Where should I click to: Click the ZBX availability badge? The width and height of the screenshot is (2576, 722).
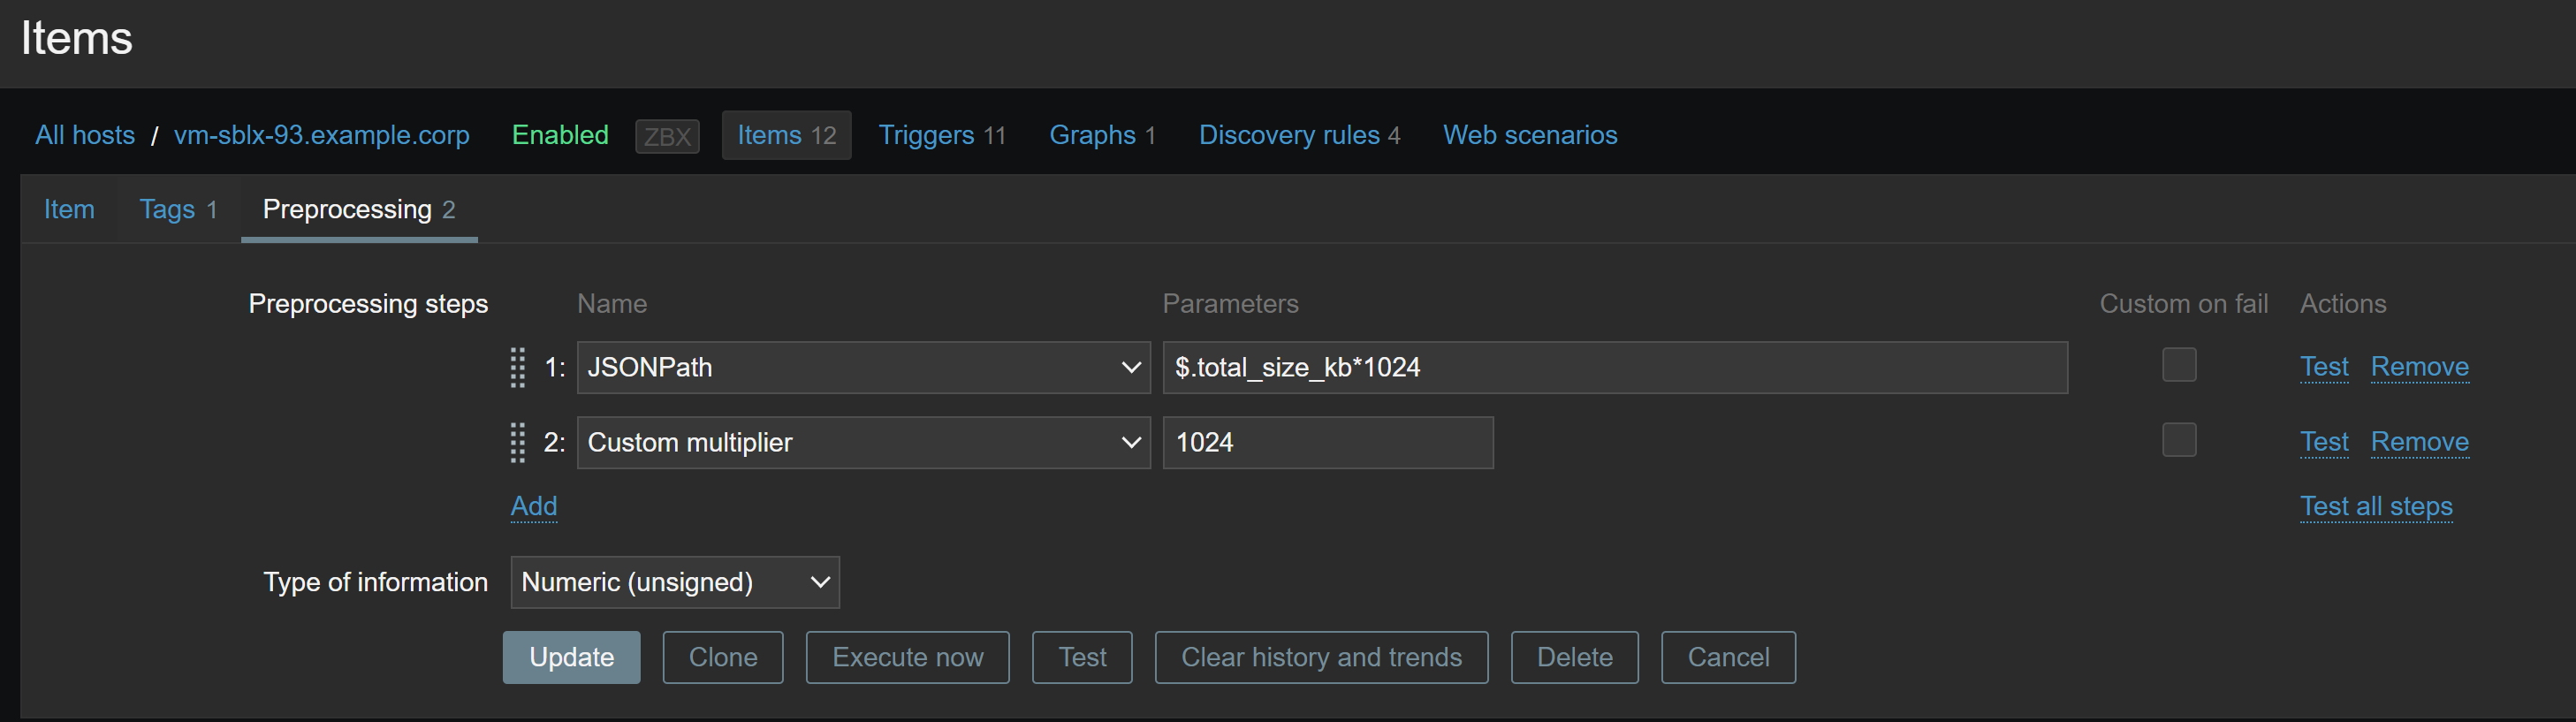[x=667, y=136]
